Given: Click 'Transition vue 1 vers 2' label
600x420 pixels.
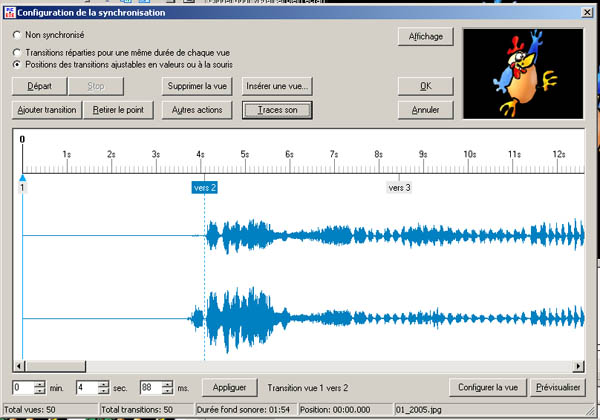Looking at the screenshot, I should pyautogui.click(x=308, y=388).
